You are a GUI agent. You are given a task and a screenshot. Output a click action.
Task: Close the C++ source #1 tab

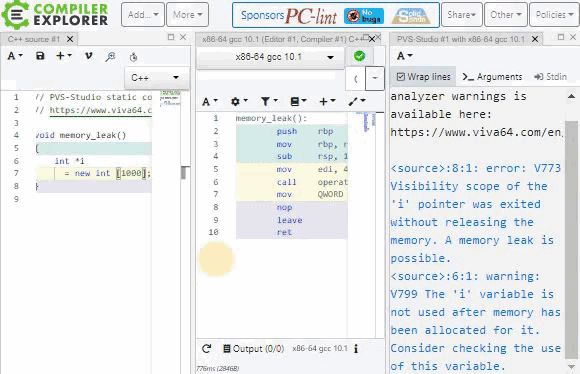70,39
